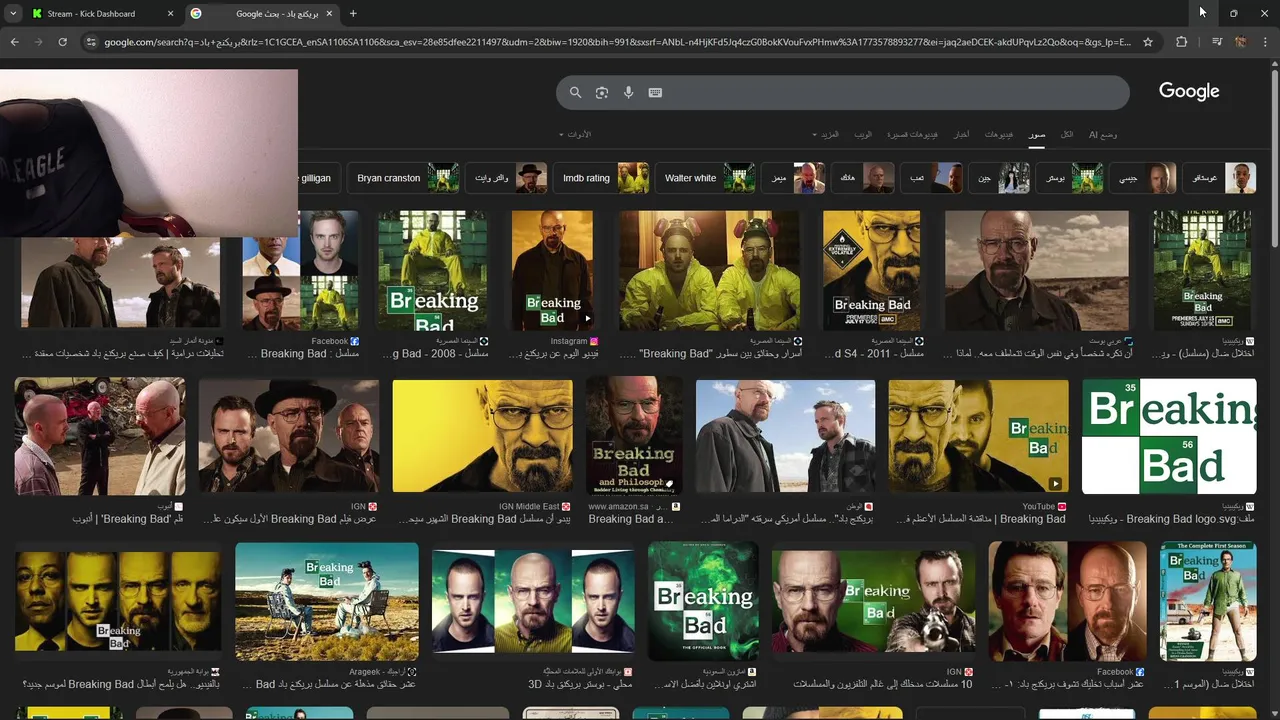Image resolution: width=1280 pixels, height=720 pixels.
Task: Open Google Lens image search icon
Action: coord(602,92)
